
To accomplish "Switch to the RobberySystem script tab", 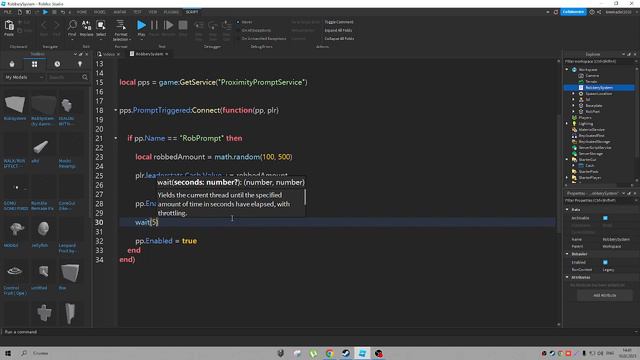I will pos(149,54).
